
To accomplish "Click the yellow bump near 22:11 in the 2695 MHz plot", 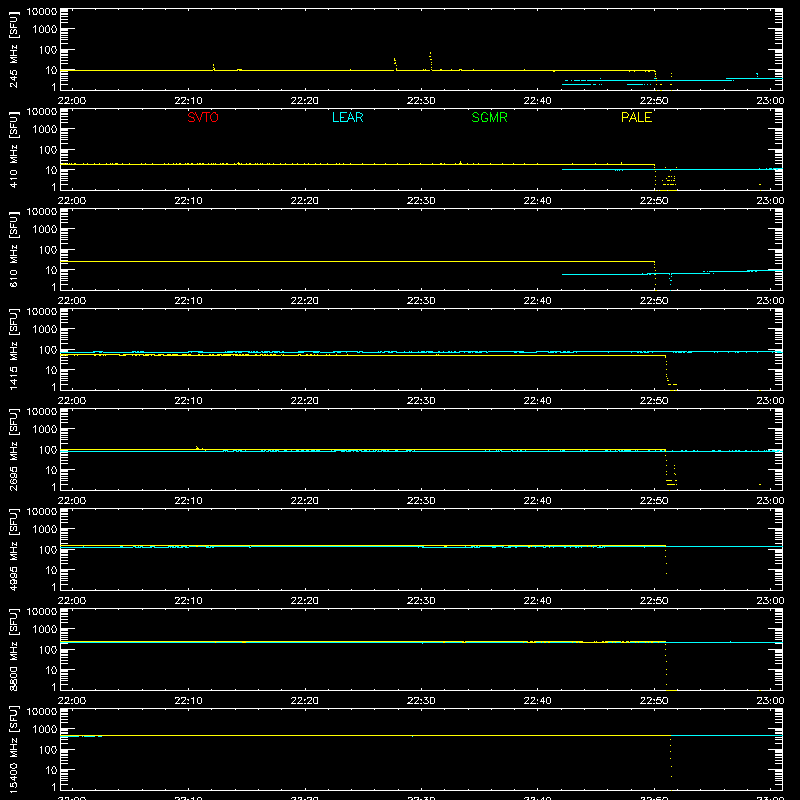I will [x=198, y=448].
